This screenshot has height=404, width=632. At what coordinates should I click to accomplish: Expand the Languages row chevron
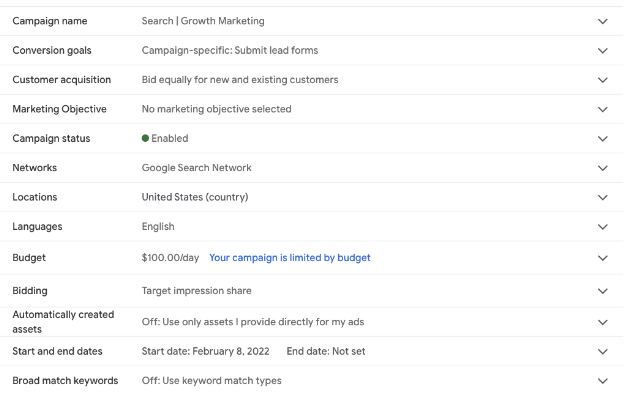point(602,227)
